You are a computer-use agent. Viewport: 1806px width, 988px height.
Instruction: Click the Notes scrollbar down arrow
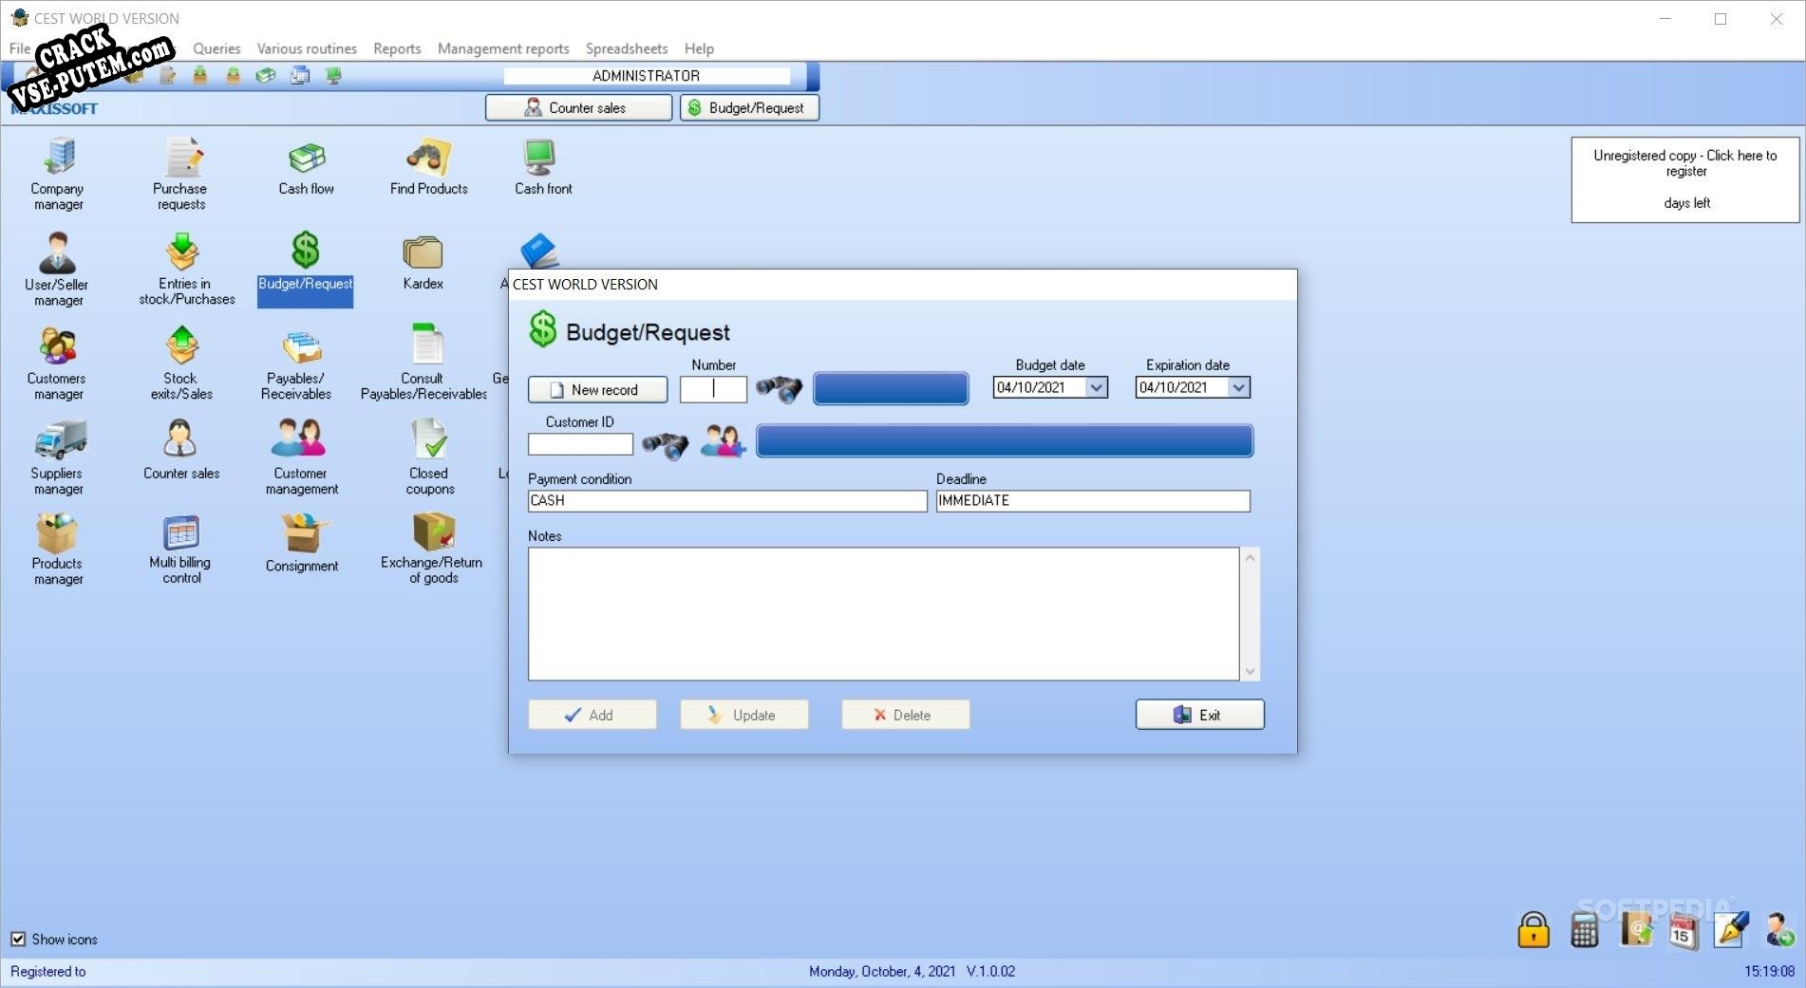pos(1250,671)
